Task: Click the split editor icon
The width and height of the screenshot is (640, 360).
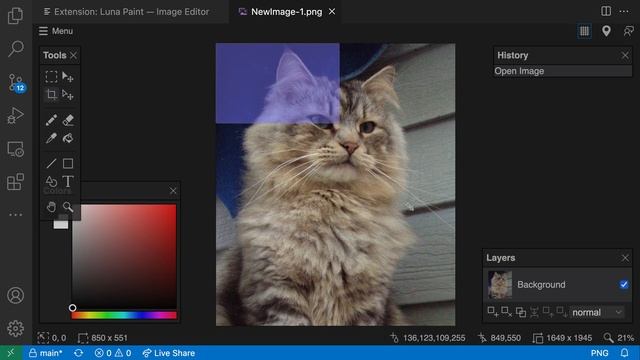Action: click(x=606, y=11)
